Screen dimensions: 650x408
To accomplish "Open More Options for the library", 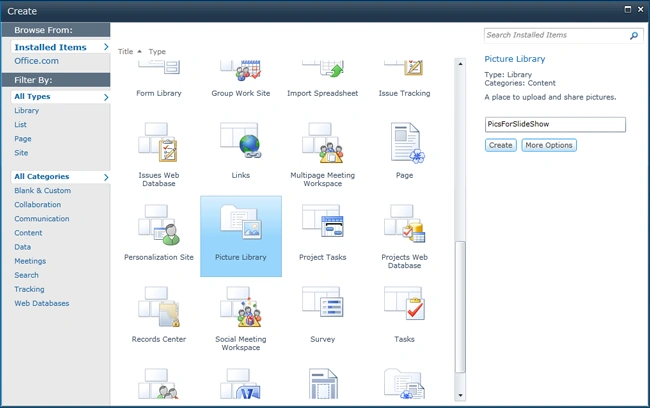I will 549,145.
